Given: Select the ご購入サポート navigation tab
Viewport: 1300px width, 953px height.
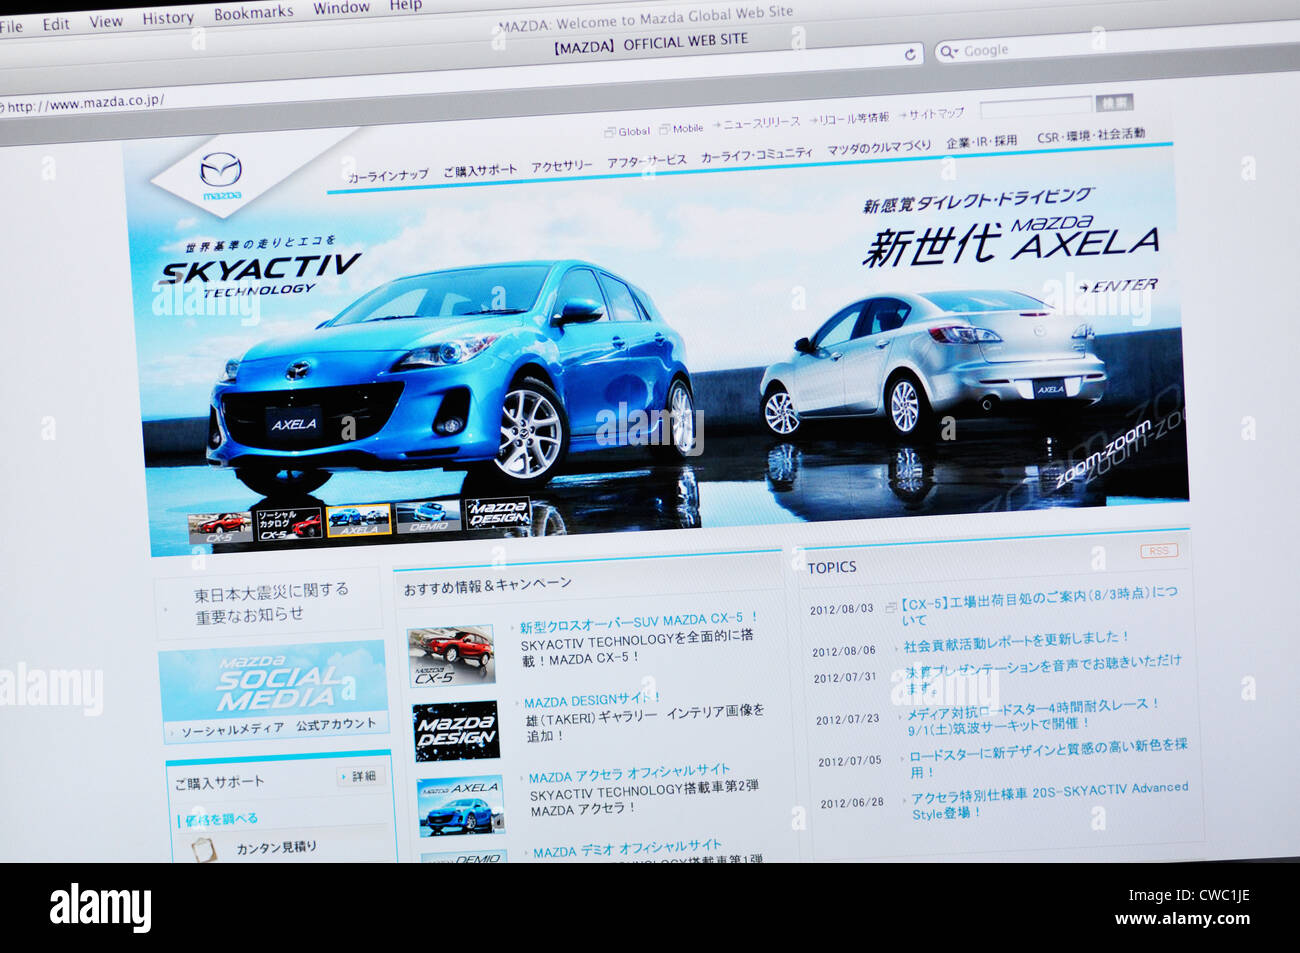Looking at the screenshot, I should tap(480, 170).
